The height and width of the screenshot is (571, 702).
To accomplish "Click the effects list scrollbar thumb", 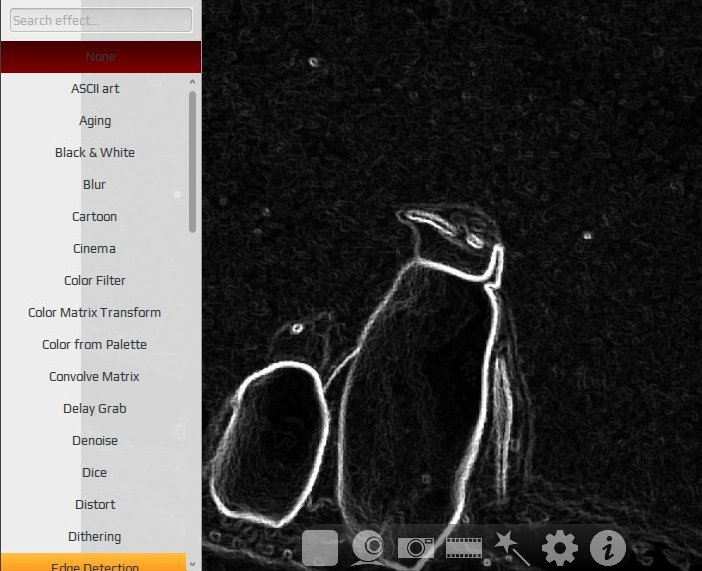I will coord(193,162).
